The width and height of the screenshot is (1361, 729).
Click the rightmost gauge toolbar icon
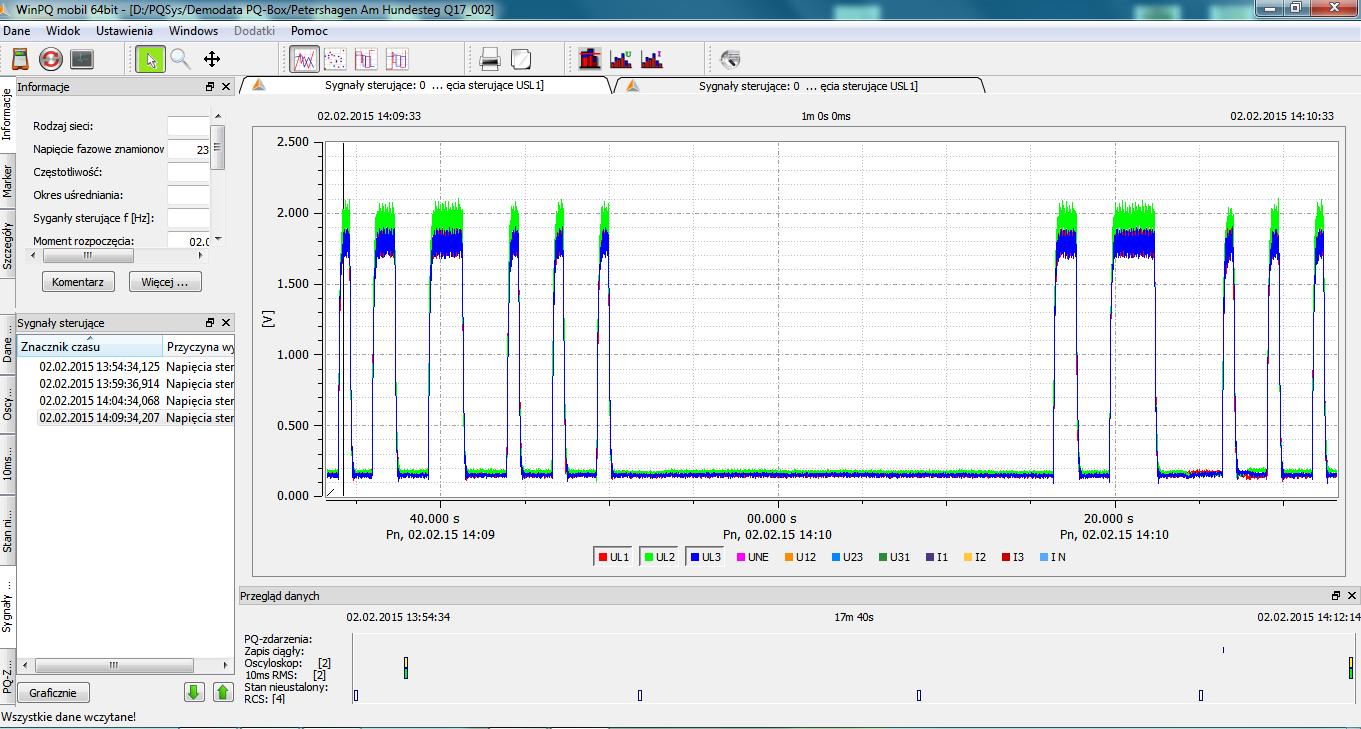pos(731,59)
